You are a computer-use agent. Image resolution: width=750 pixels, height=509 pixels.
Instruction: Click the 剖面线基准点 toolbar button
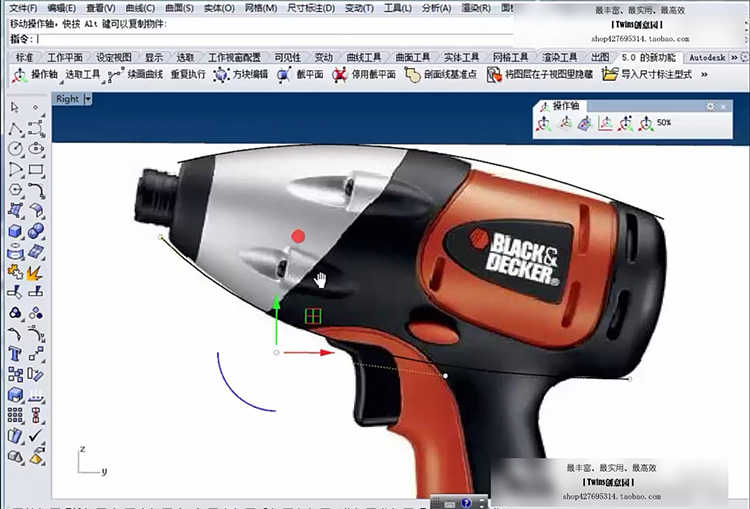tap(441, 74)
